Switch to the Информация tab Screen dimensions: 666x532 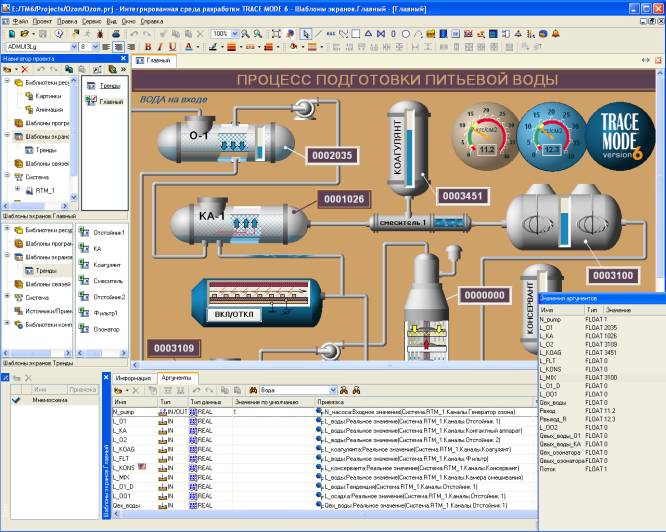point(133,378)
